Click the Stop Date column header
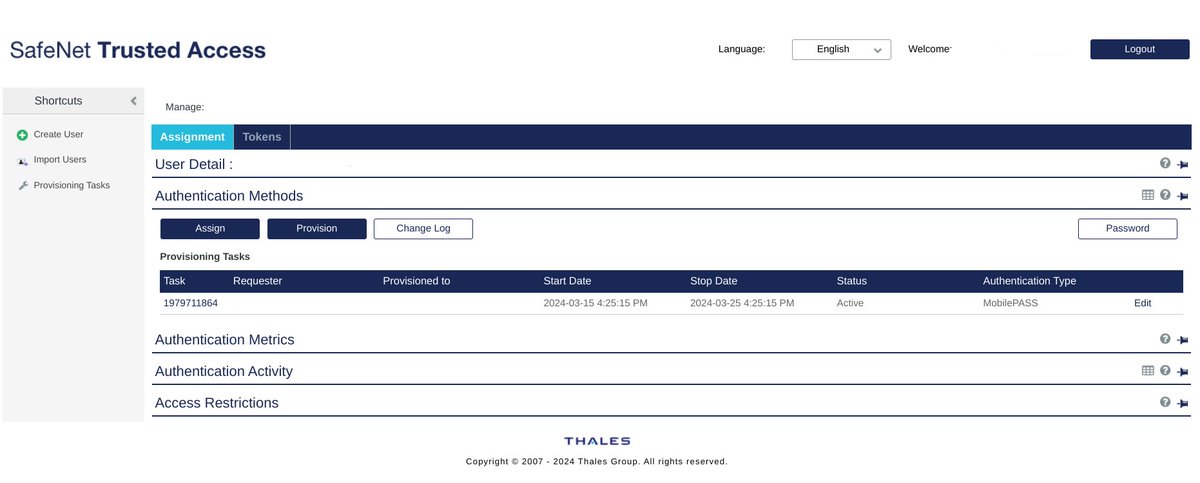1200x483 pixels. coord(714,281)
